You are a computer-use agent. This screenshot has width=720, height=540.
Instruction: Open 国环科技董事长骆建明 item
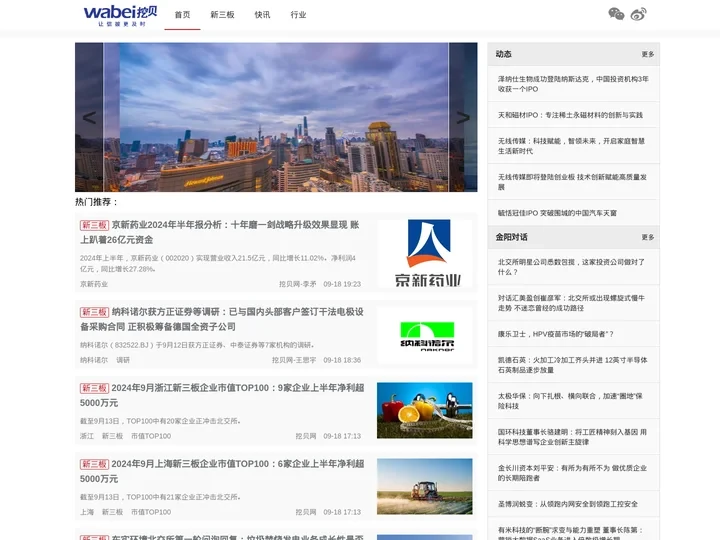pyautogui.click(x=573, y=437)
